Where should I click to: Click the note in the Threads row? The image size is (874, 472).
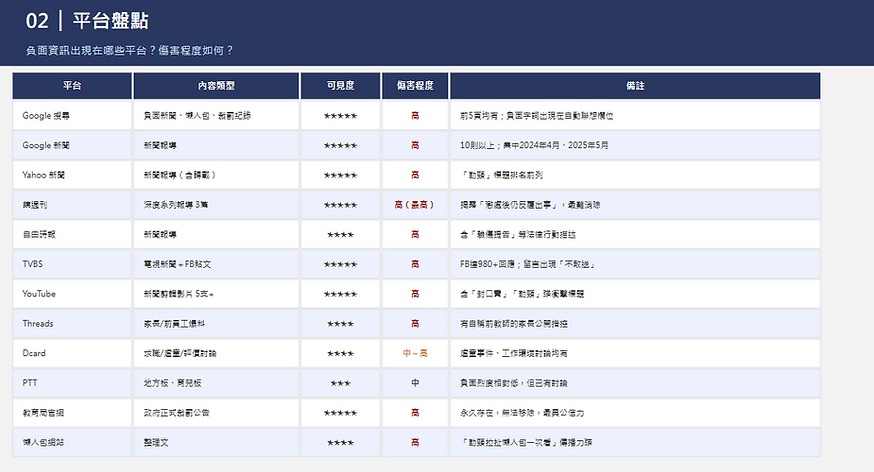635,324
